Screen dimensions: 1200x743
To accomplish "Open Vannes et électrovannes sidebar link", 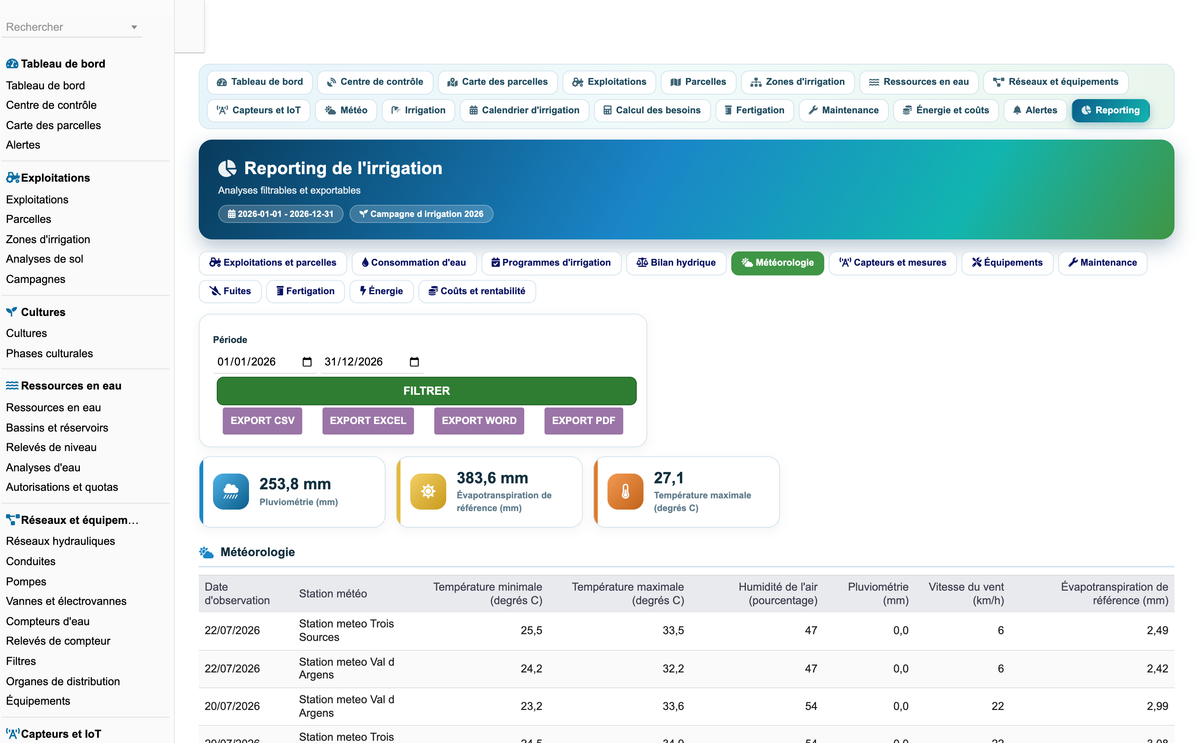I will point(66,601).
